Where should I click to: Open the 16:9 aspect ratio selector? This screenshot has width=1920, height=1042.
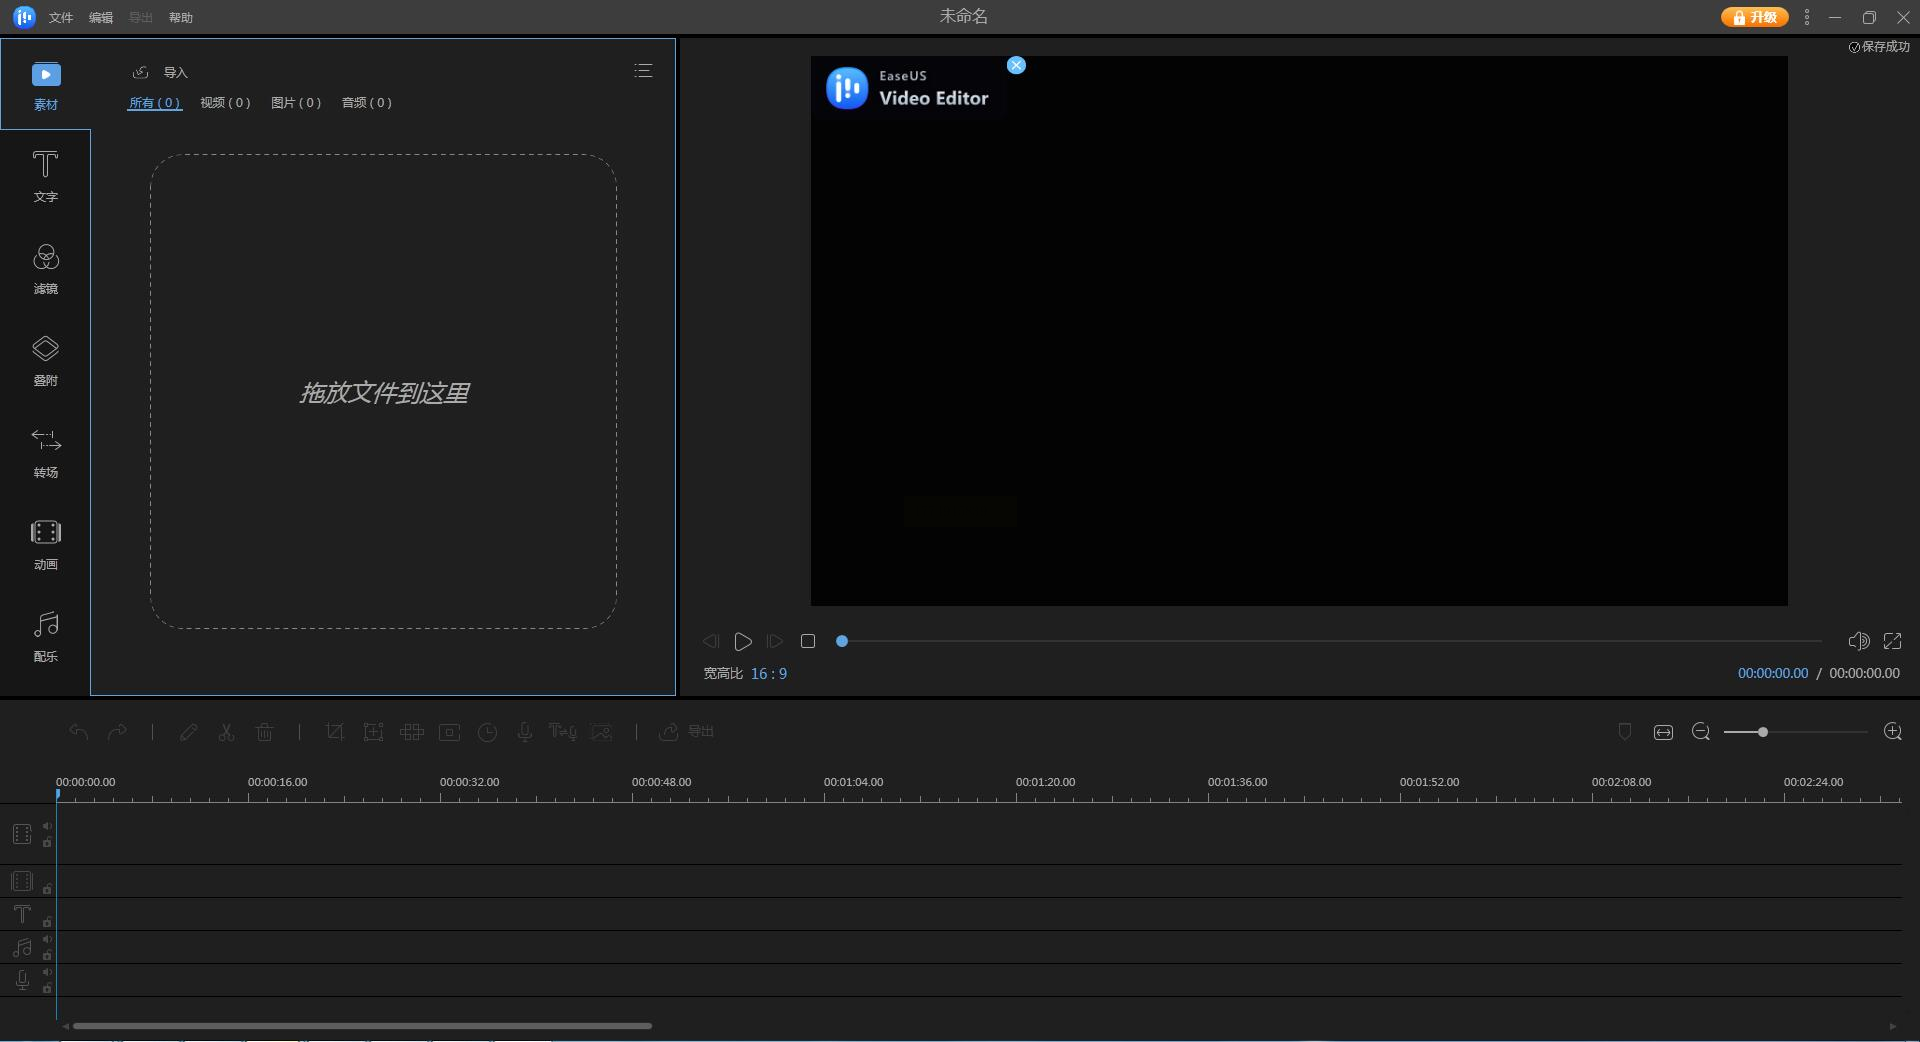pos(768,674)
